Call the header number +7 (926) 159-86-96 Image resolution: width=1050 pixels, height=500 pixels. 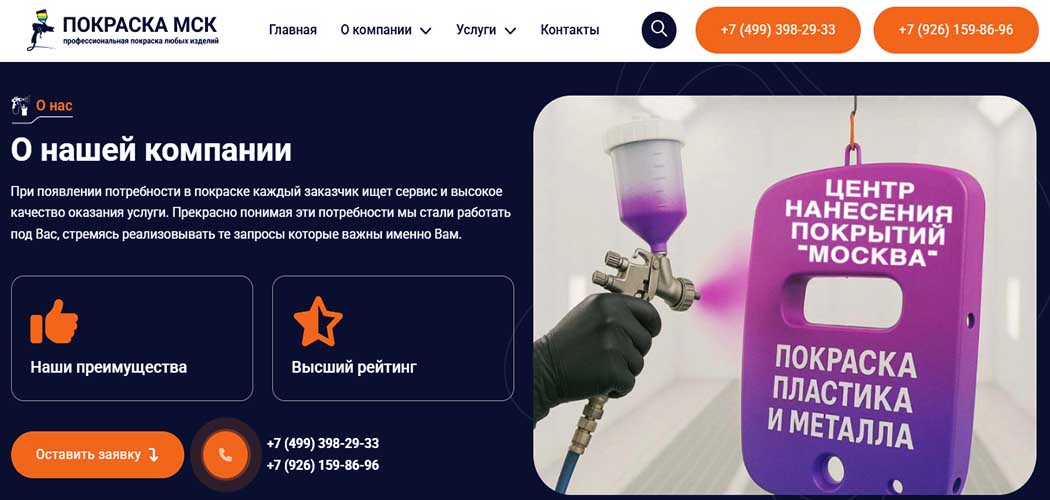click(x=956, y=30)
